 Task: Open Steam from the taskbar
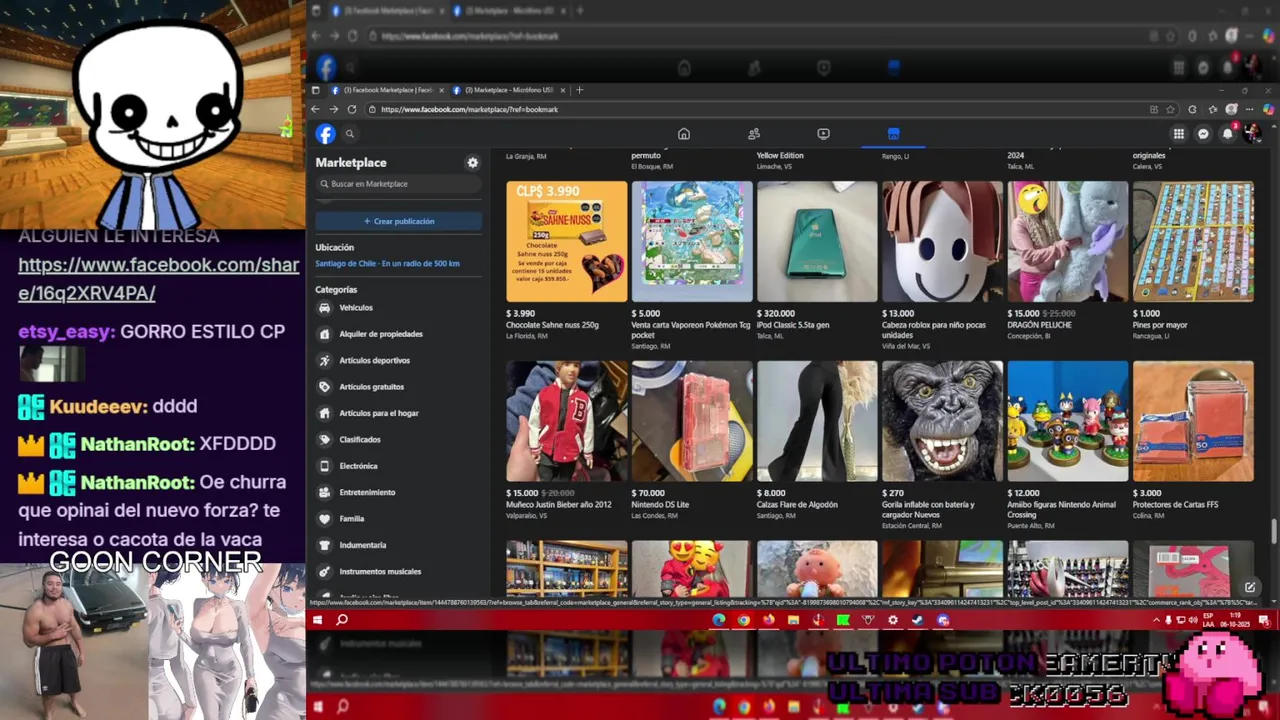click(918, 620)
